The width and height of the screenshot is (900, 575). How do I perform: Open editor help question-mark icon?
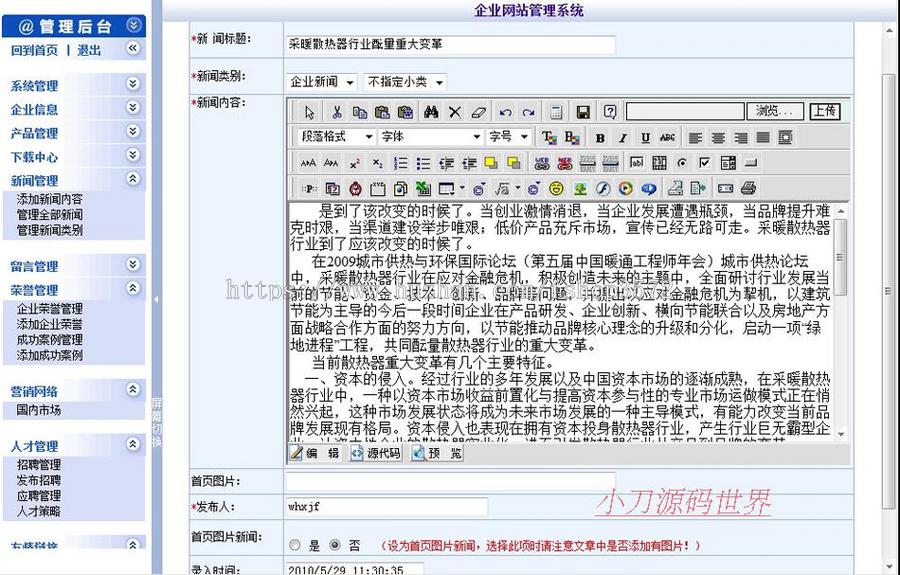[x=610, y=111]
